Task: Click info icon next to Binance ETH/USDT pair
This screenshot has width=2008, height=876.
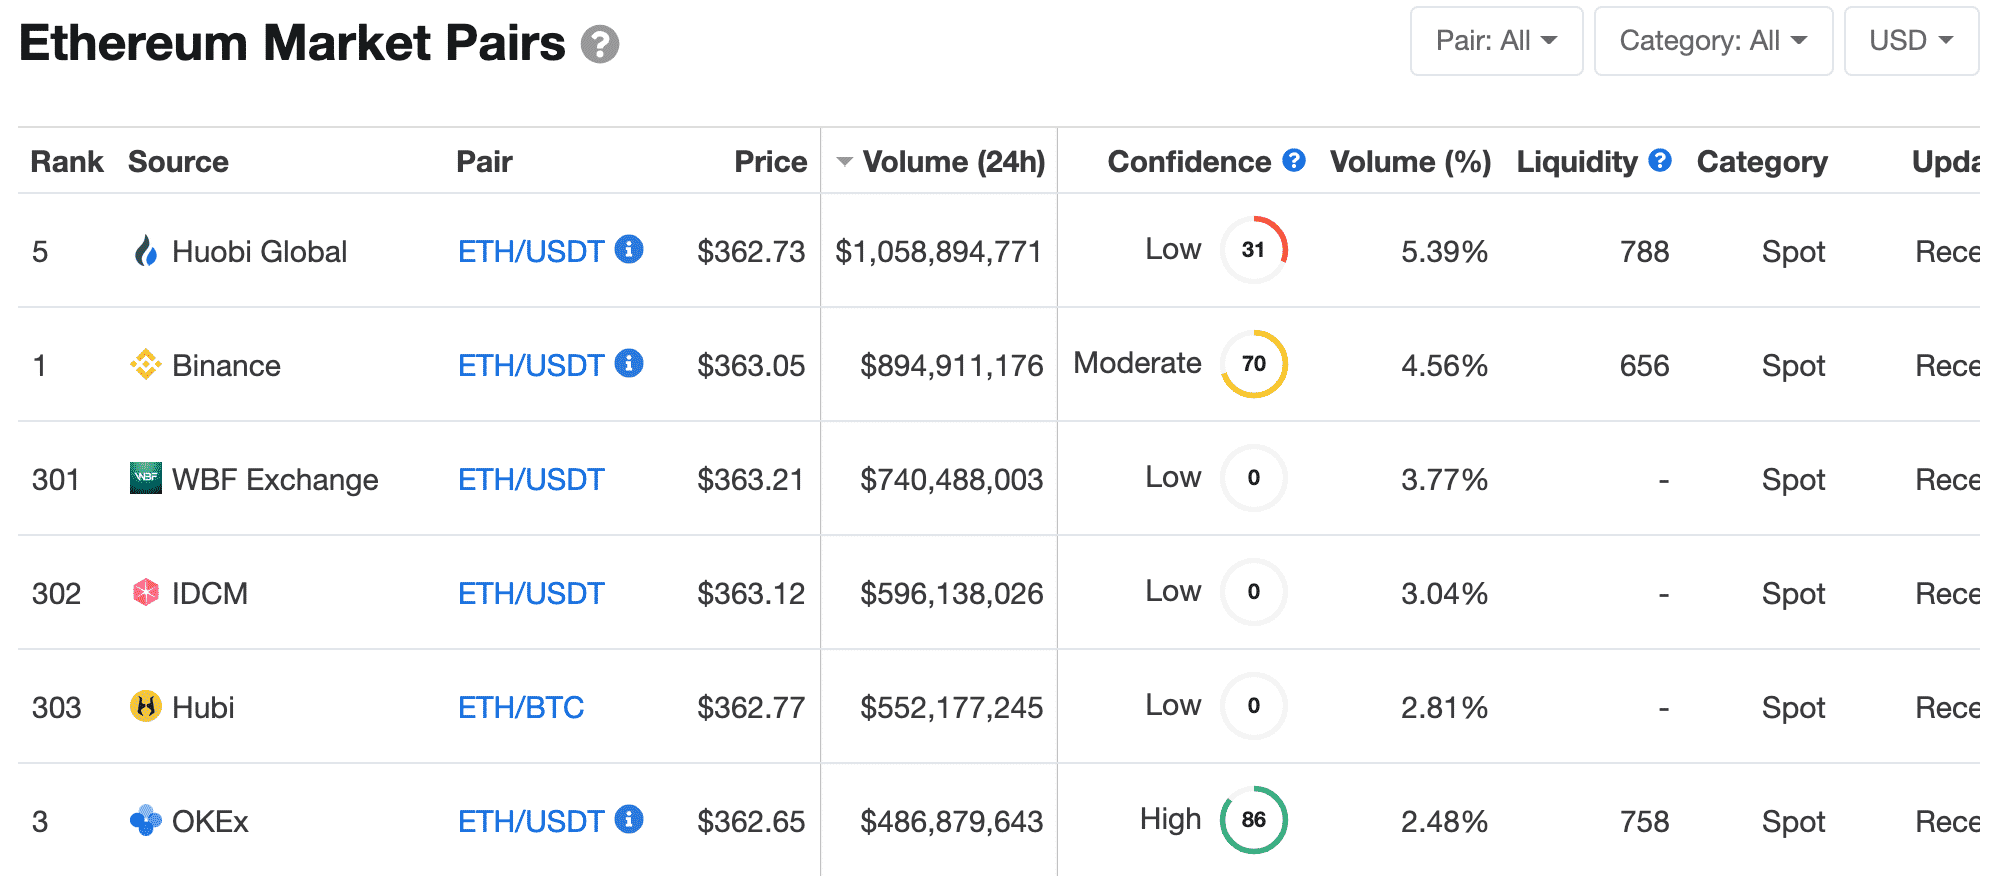Action: (x=629, y=363)
